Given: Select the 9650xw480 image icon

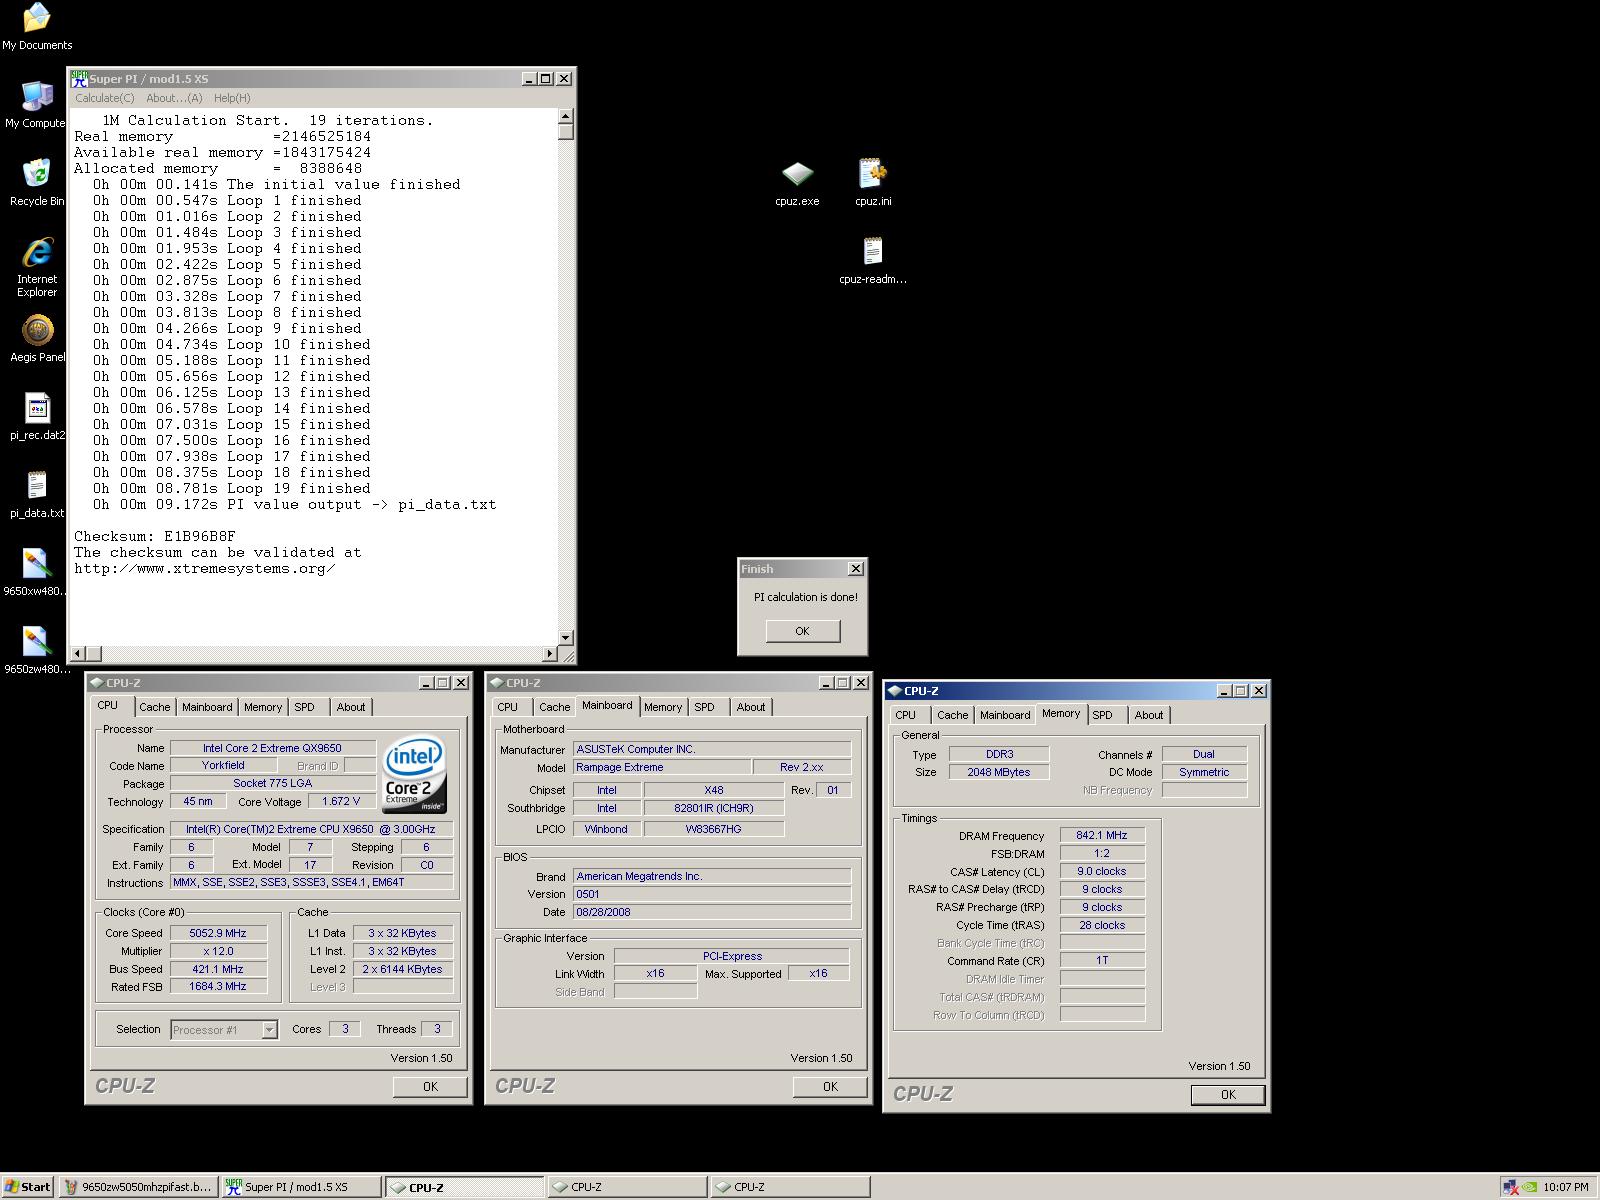Looking at the screenshot, I should click(x=36, y=573).
